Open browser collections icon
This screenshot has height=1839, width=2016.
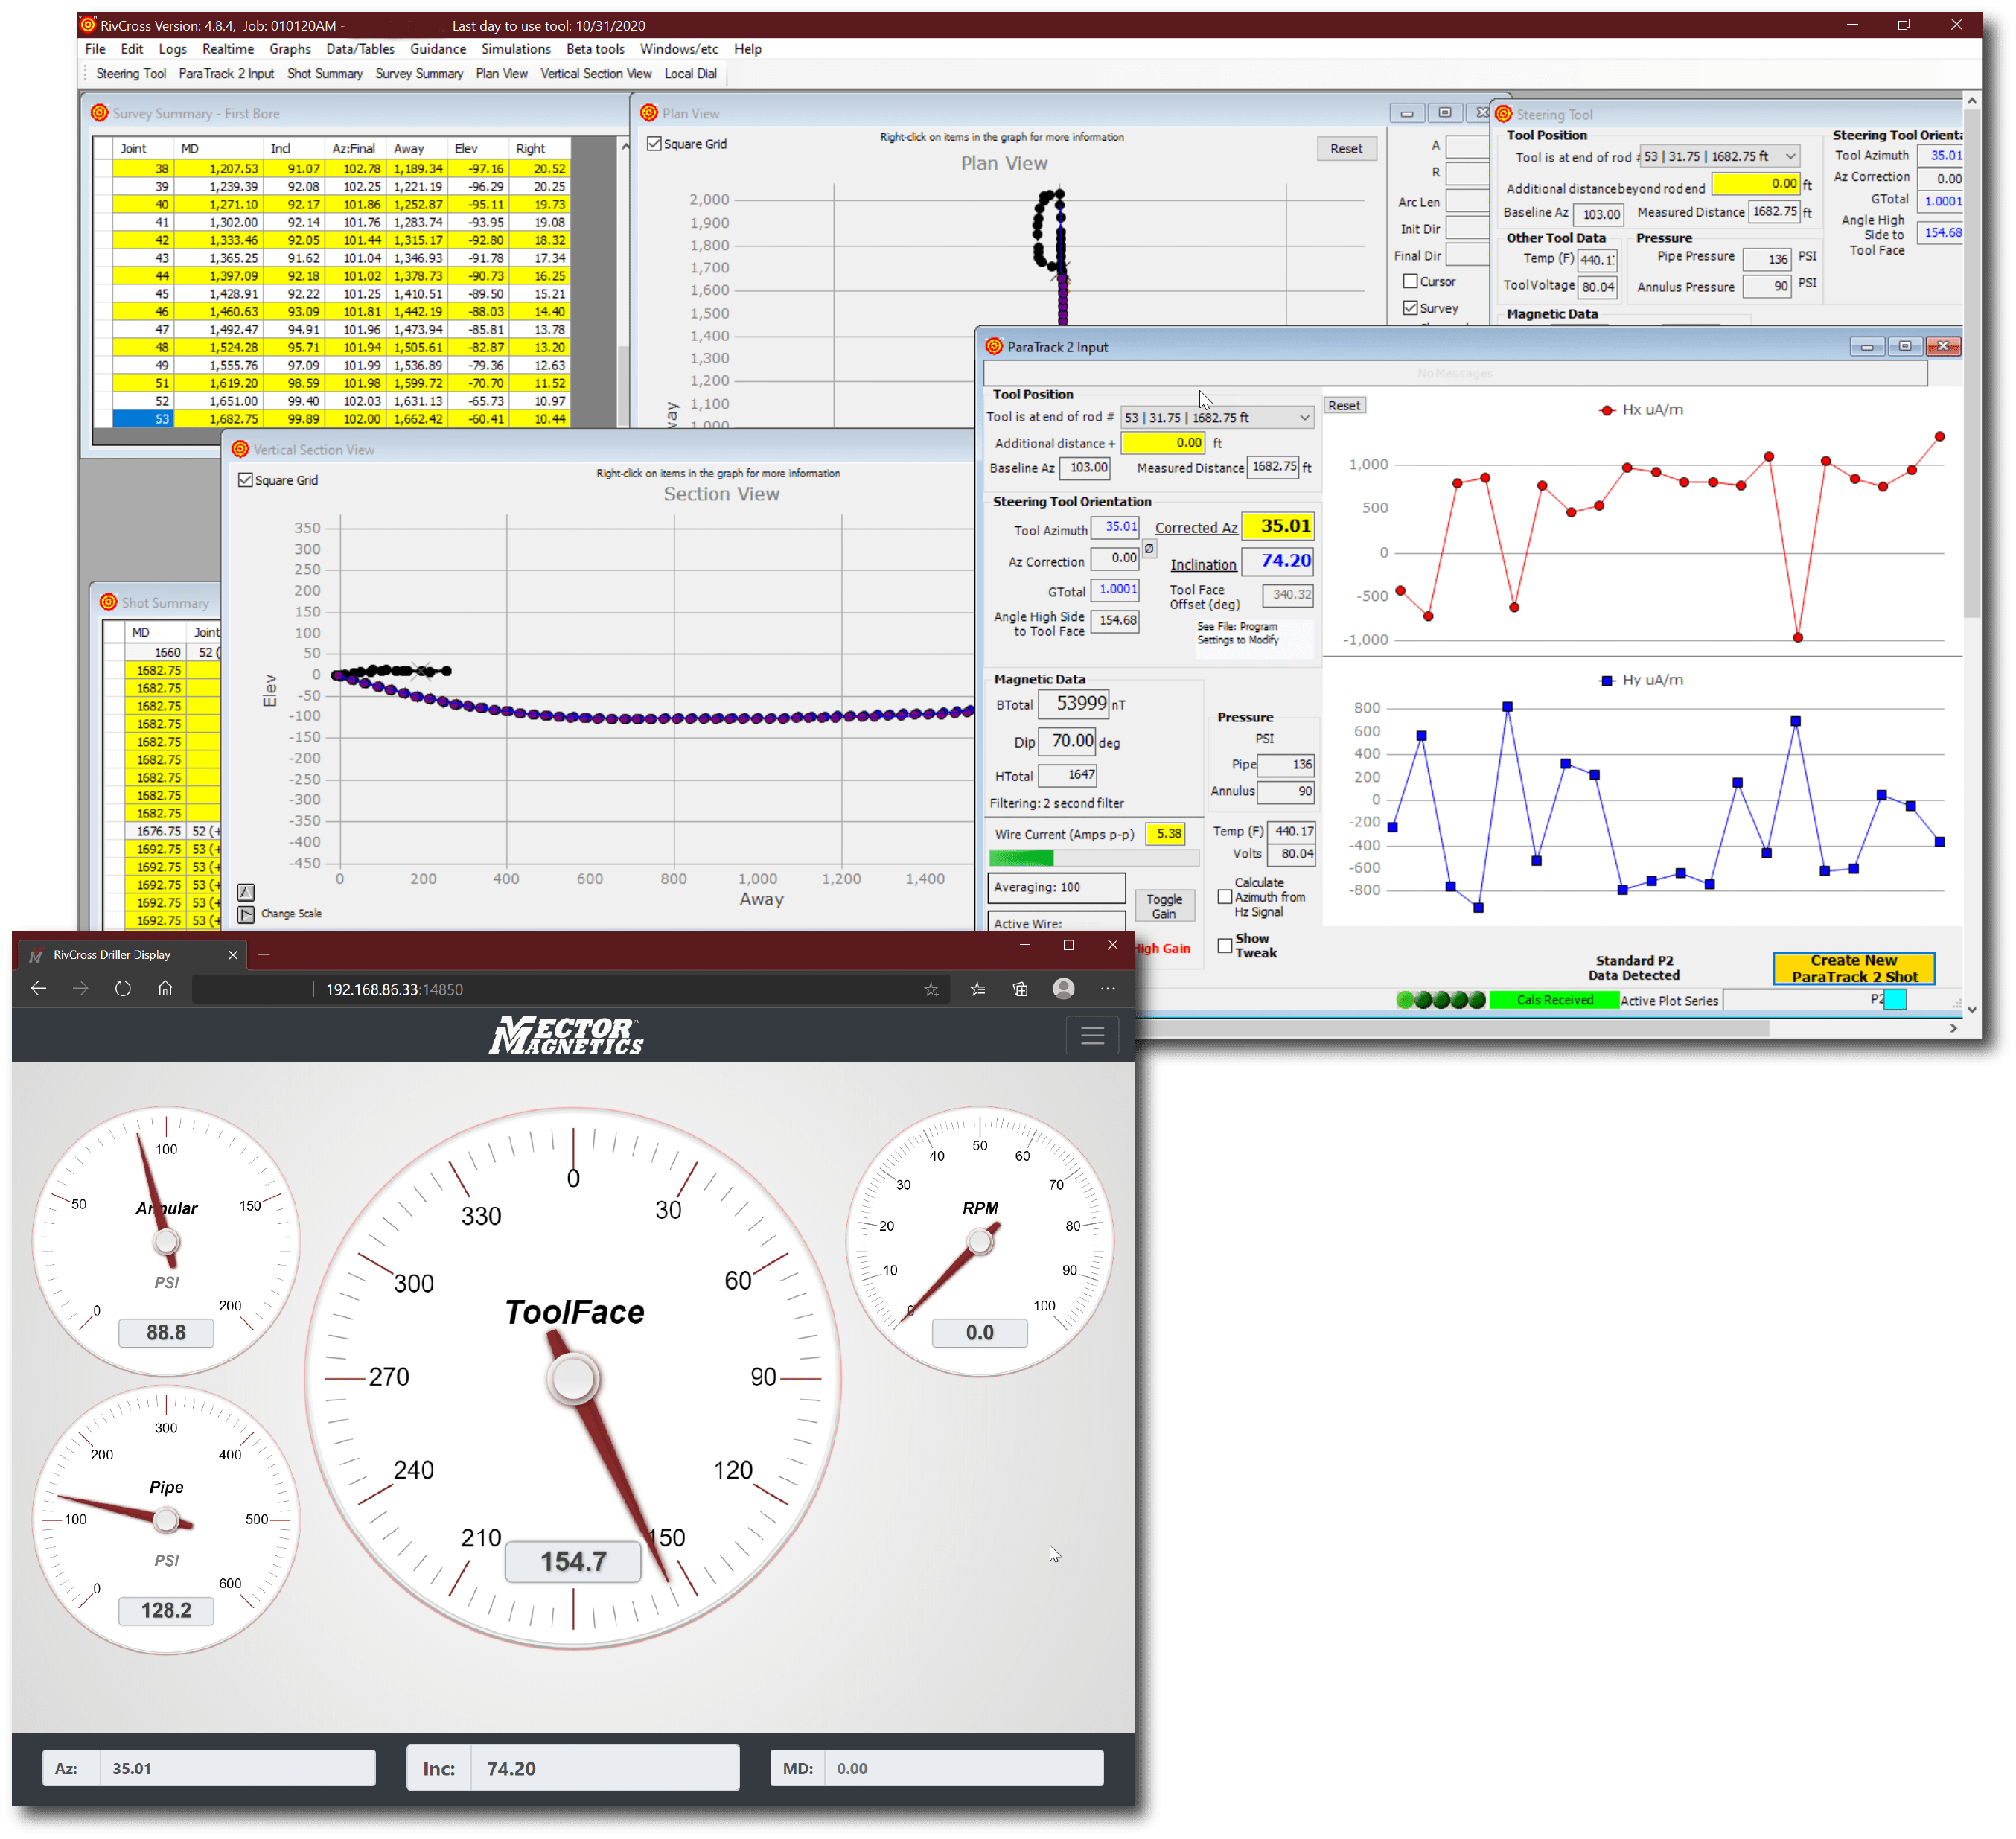point(1020,989)
